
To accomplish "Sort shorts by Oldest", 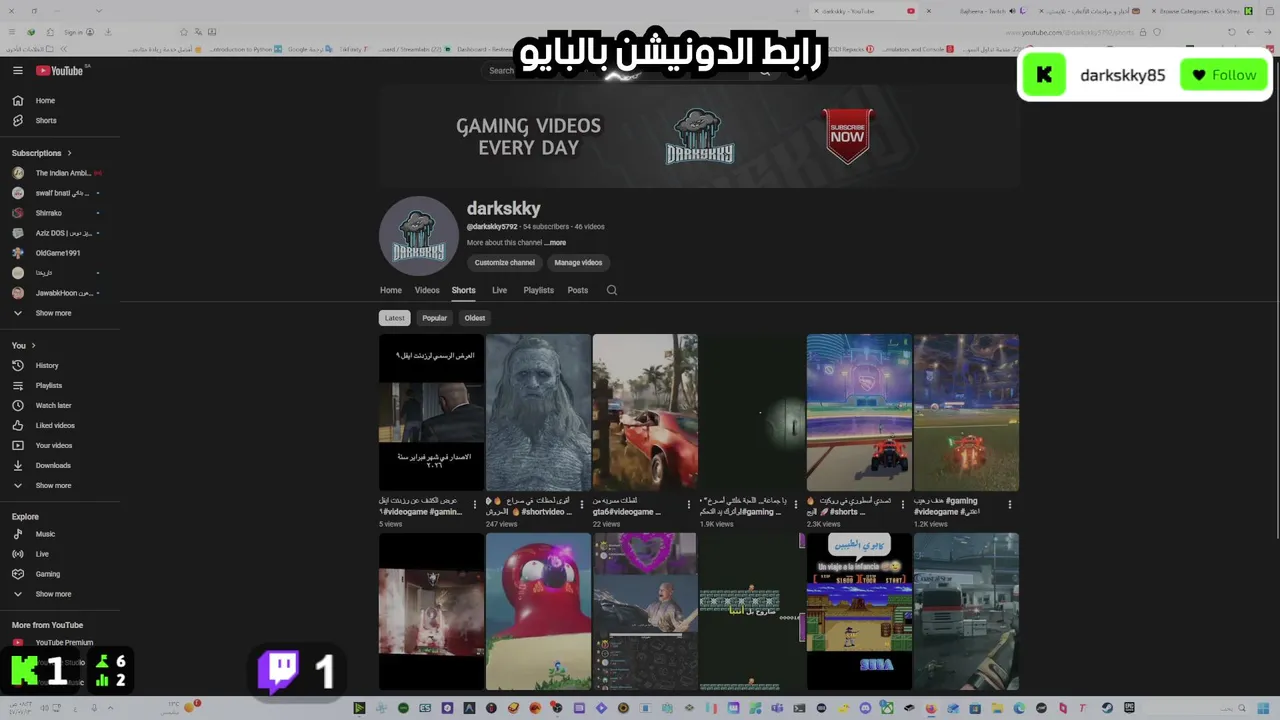I will click(475, 319).
